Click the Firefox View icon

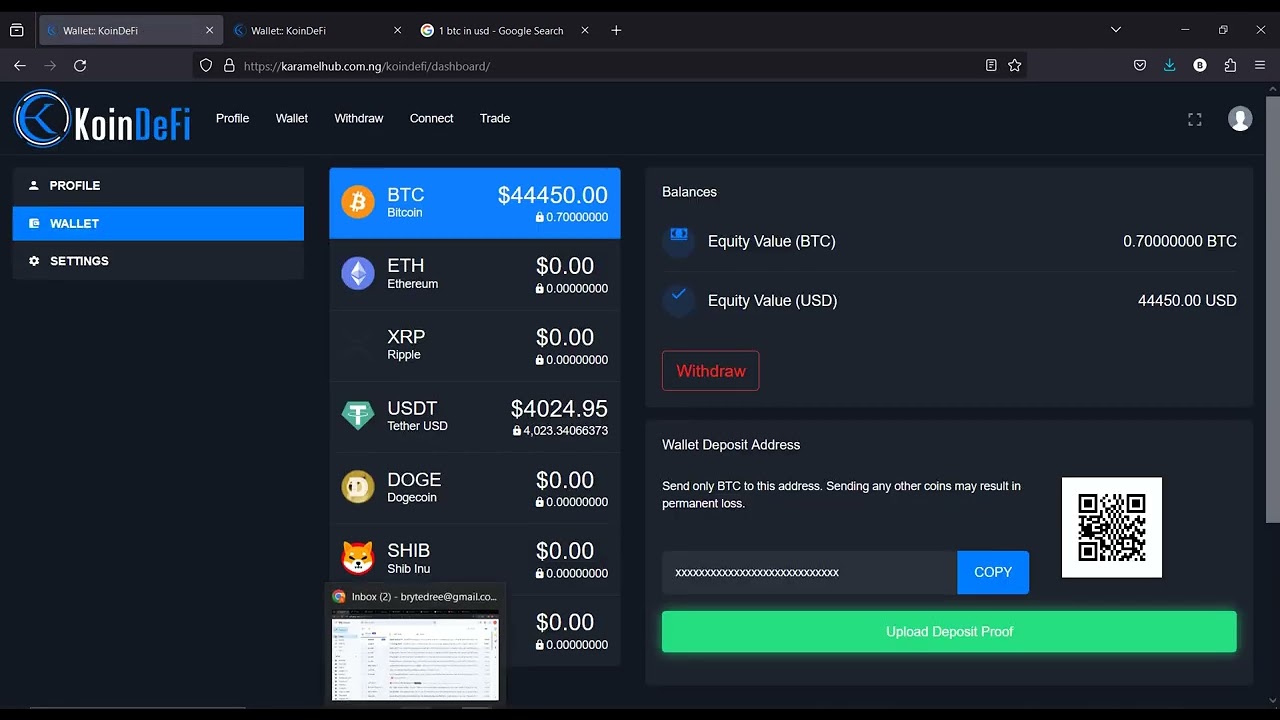tap(16, 30)
